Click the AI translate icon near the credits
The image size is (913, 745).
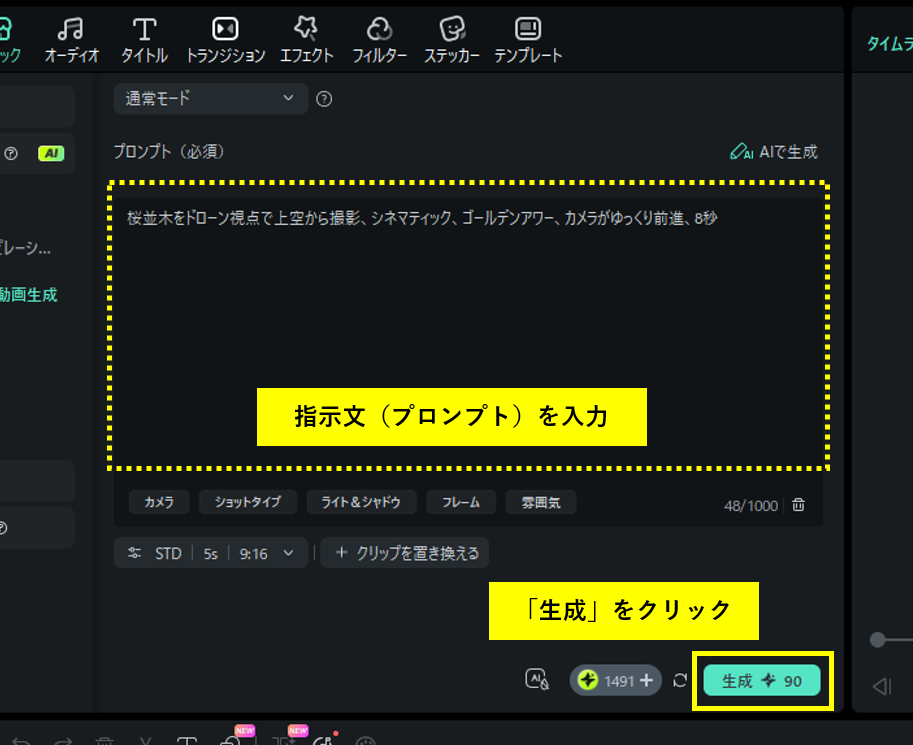tap(538, 679)
